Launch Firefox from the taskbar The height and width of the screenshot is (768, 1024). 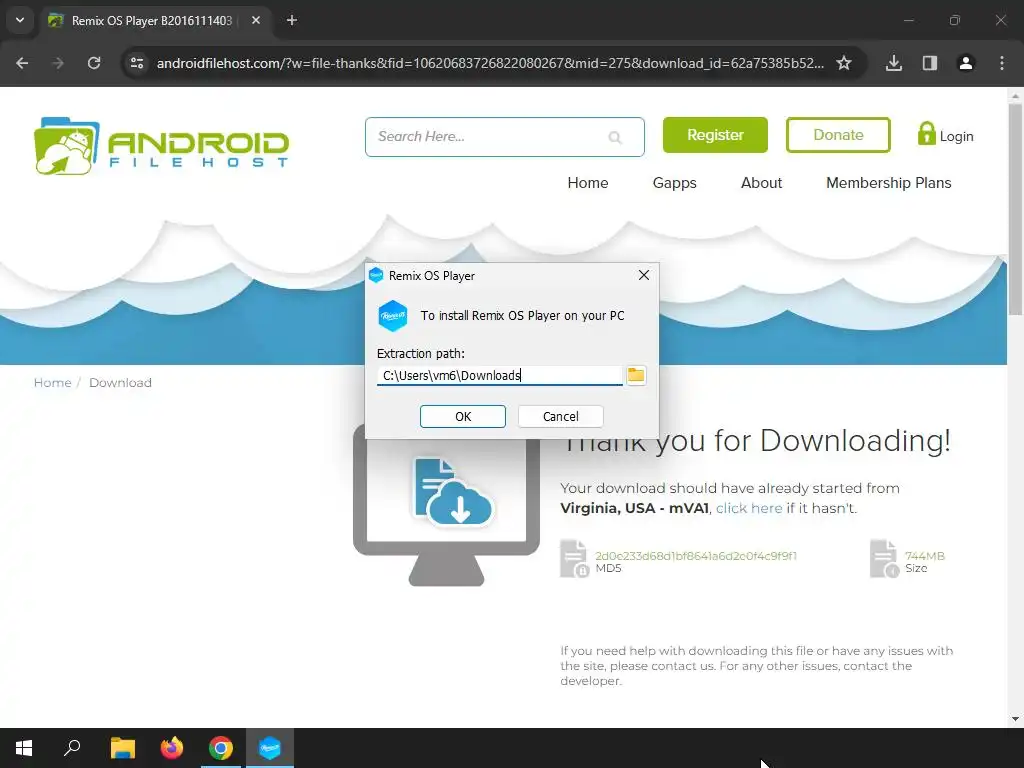click(x=172, y=748)
